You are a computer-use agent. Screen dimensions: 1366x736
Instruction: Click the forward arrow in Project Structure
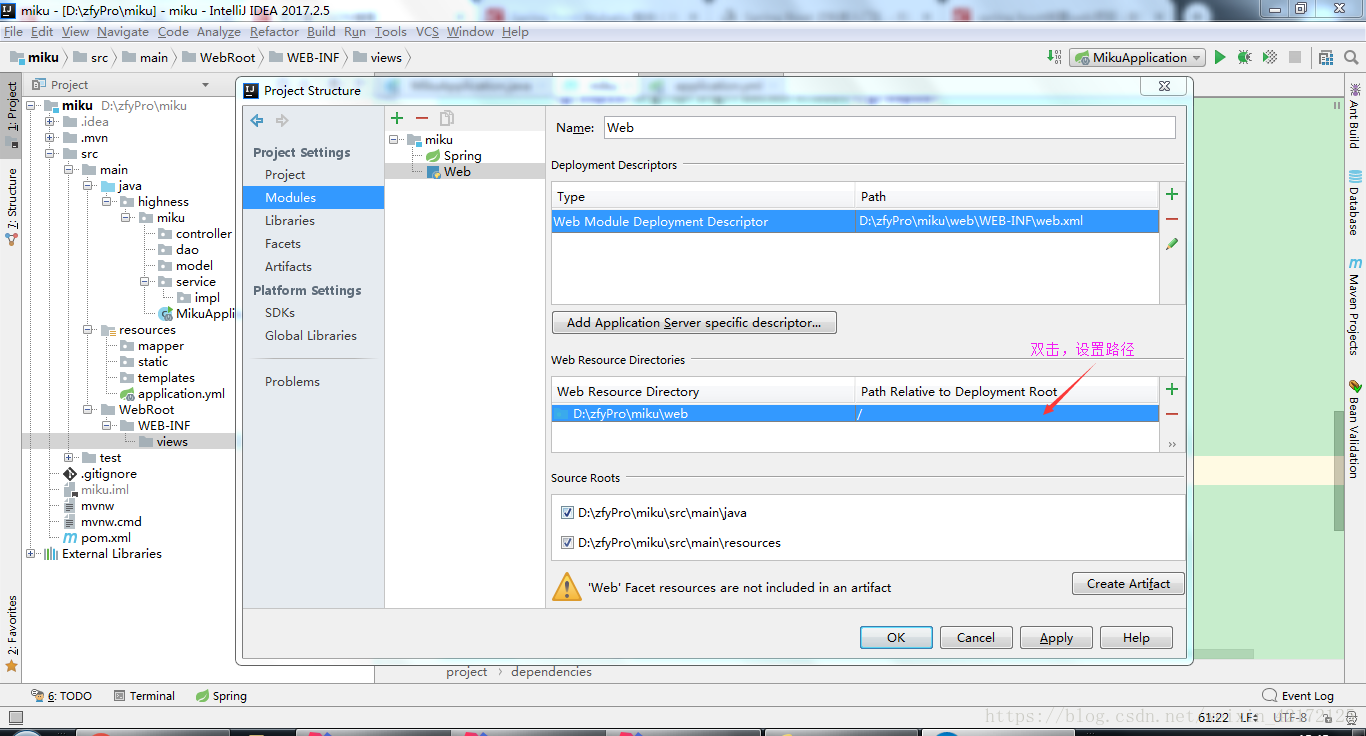(x=282, y=121)
